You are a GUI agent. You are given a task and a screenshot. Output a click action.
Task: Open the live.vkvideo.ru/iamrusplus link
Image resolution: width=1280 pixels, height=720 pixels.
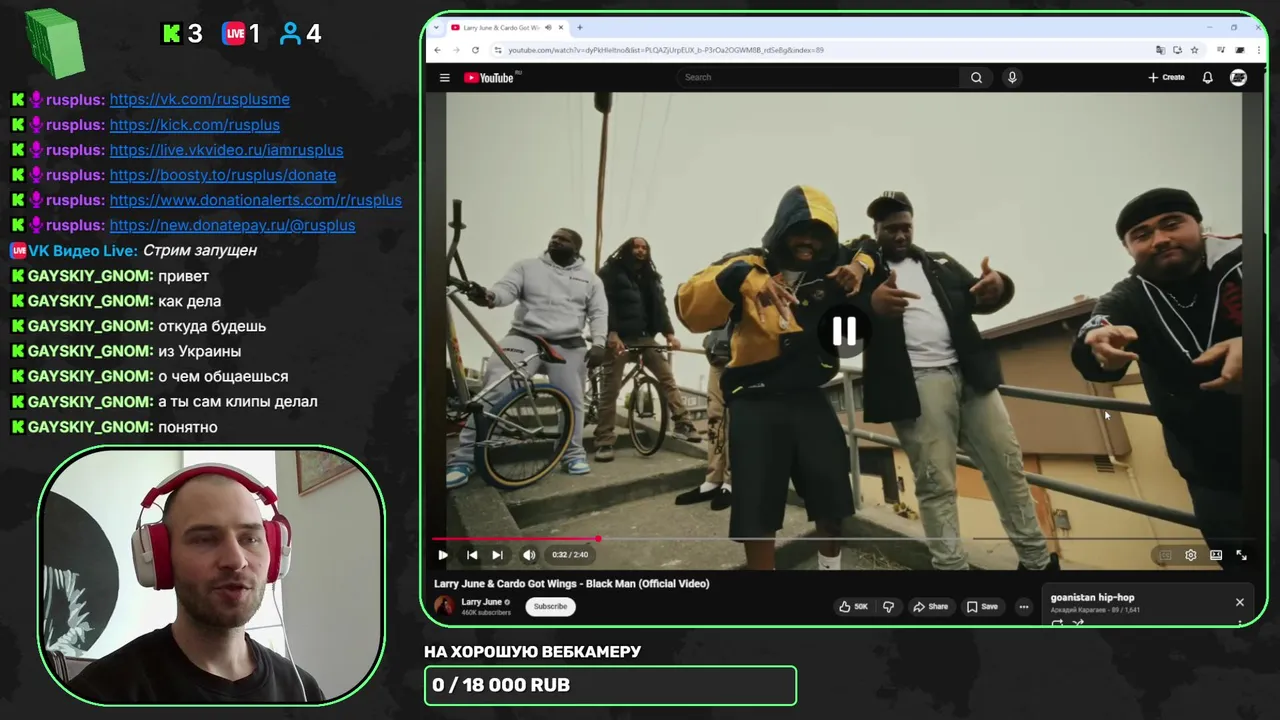click(226, 150)
